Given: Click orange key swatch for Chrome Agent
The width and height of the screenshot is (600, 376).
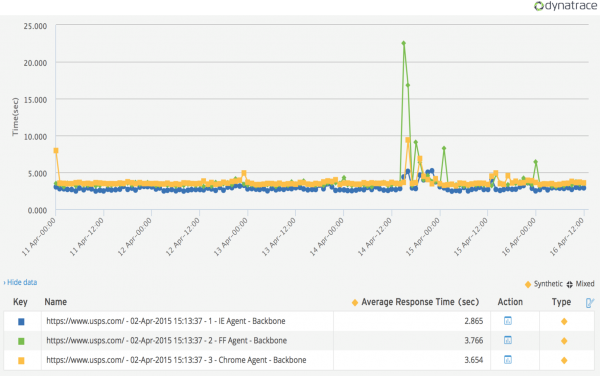Looking at the screenshot, I should [21, 361].
